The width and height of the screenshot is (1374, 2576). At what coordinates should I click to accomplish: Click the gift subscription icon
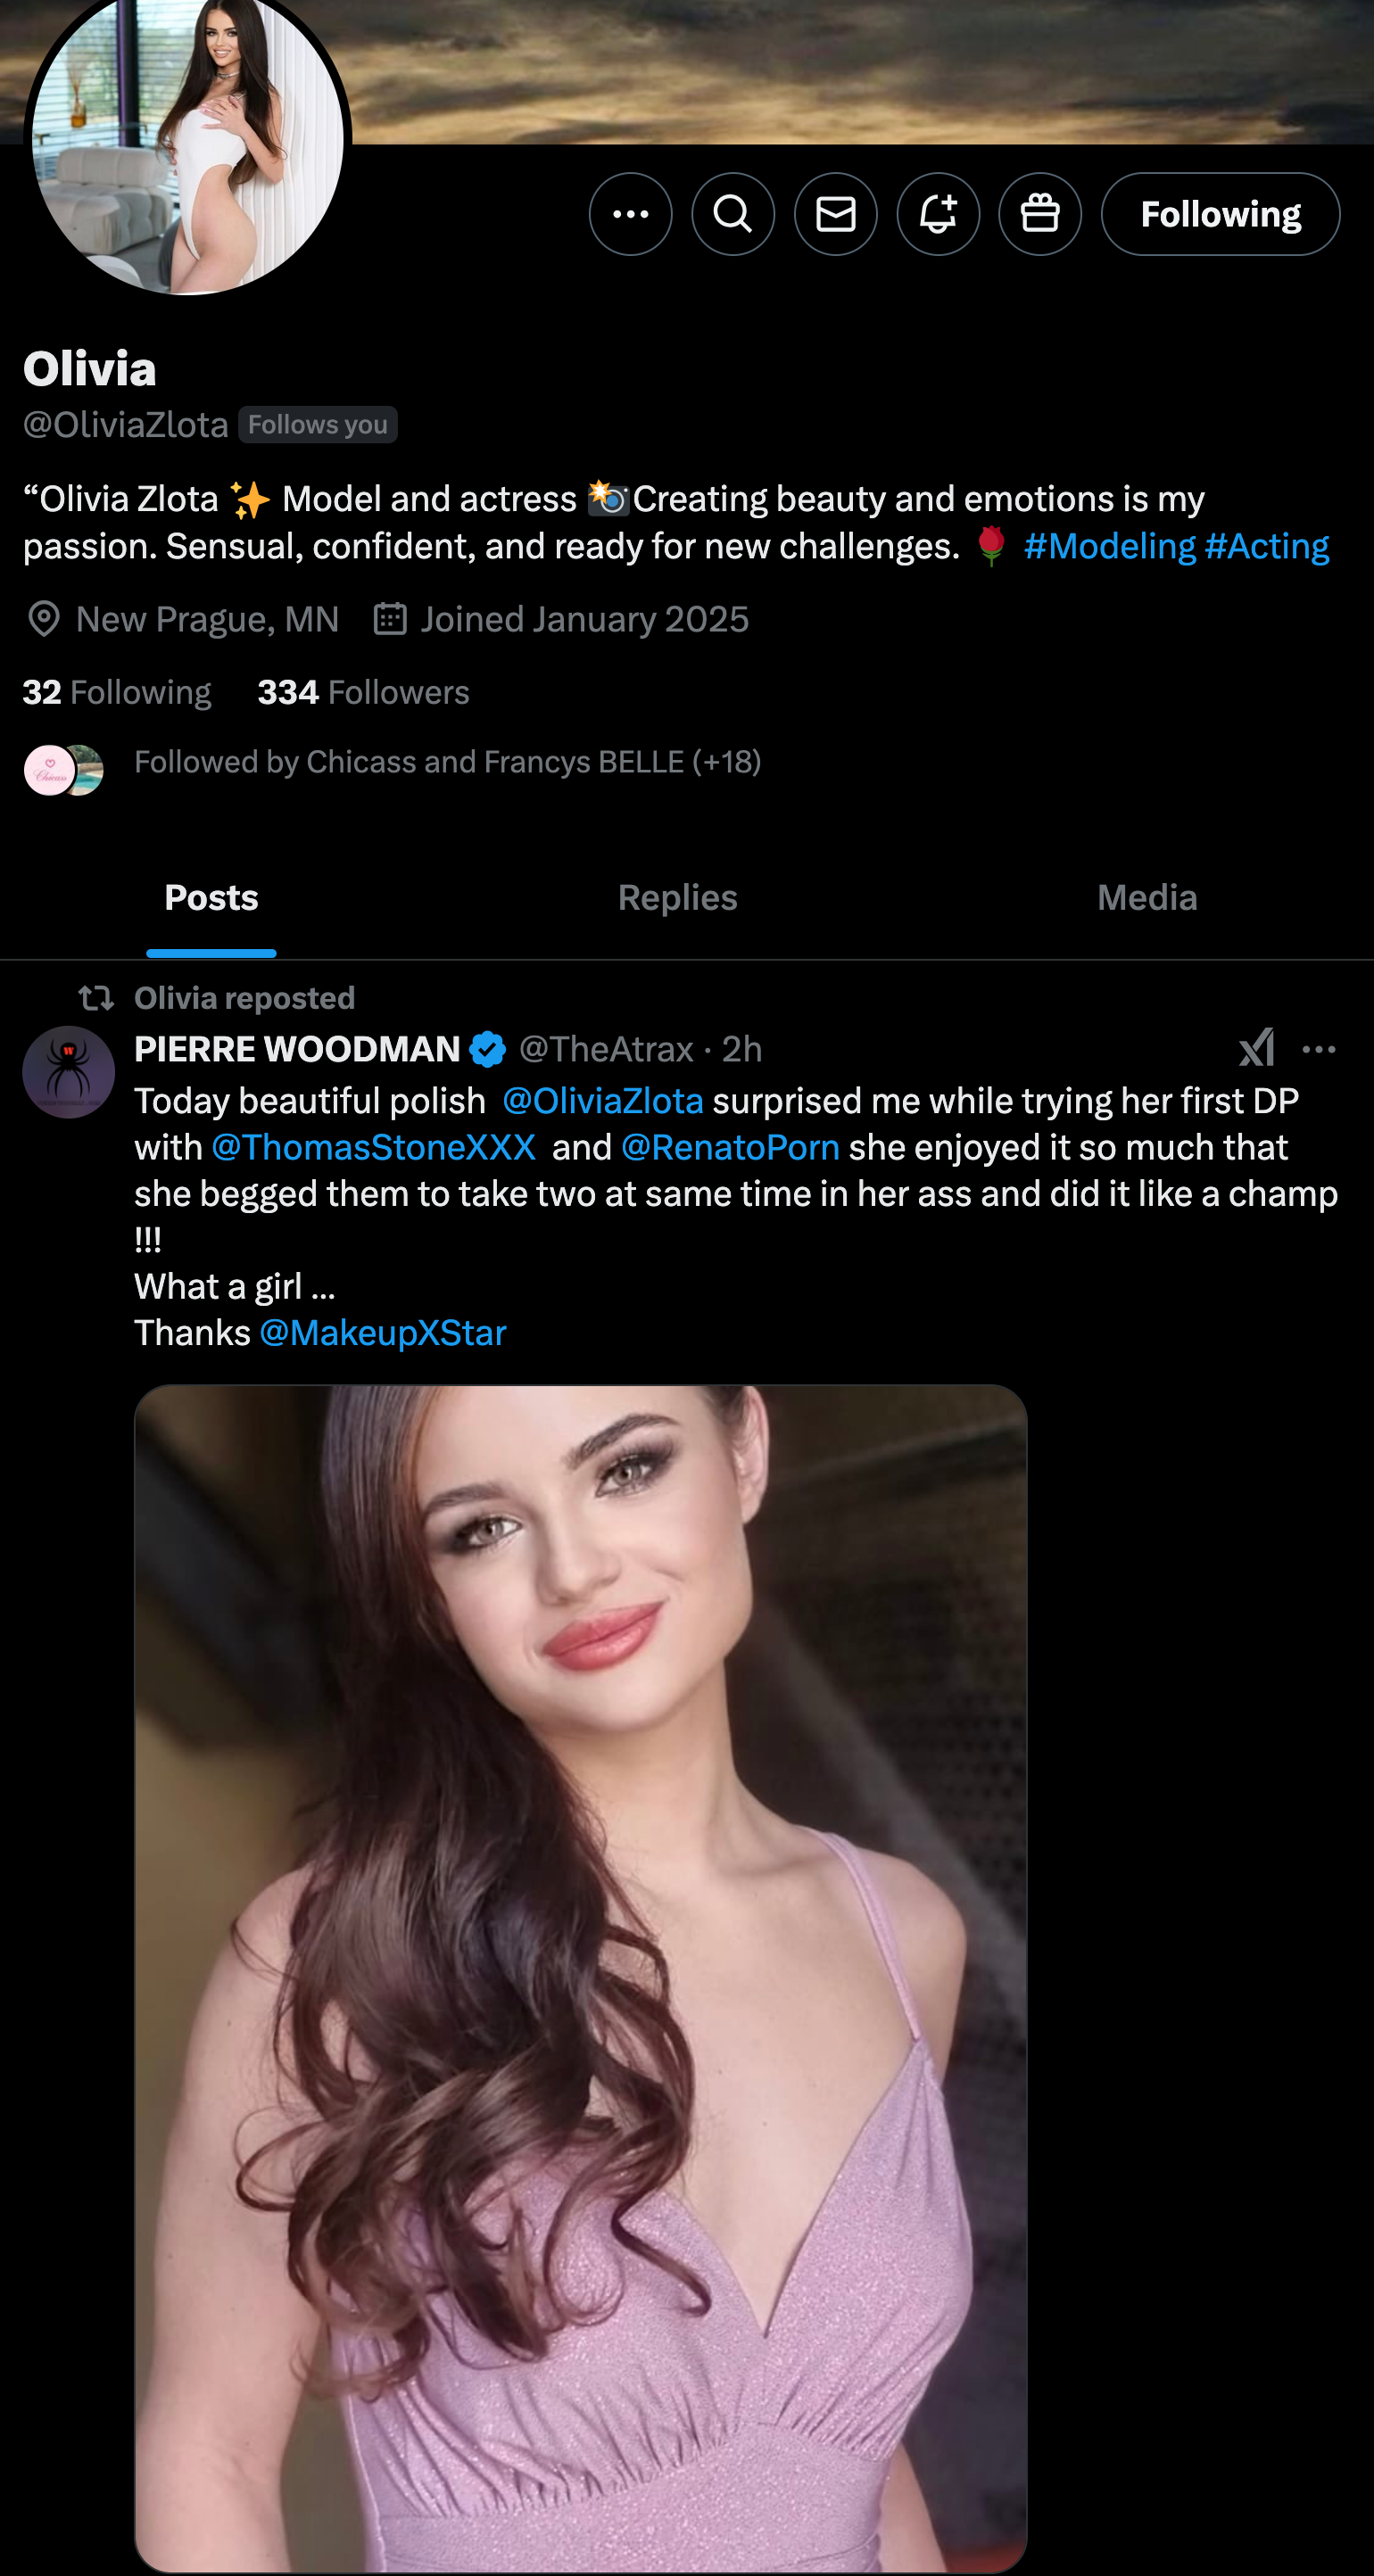coord(1040,214)
